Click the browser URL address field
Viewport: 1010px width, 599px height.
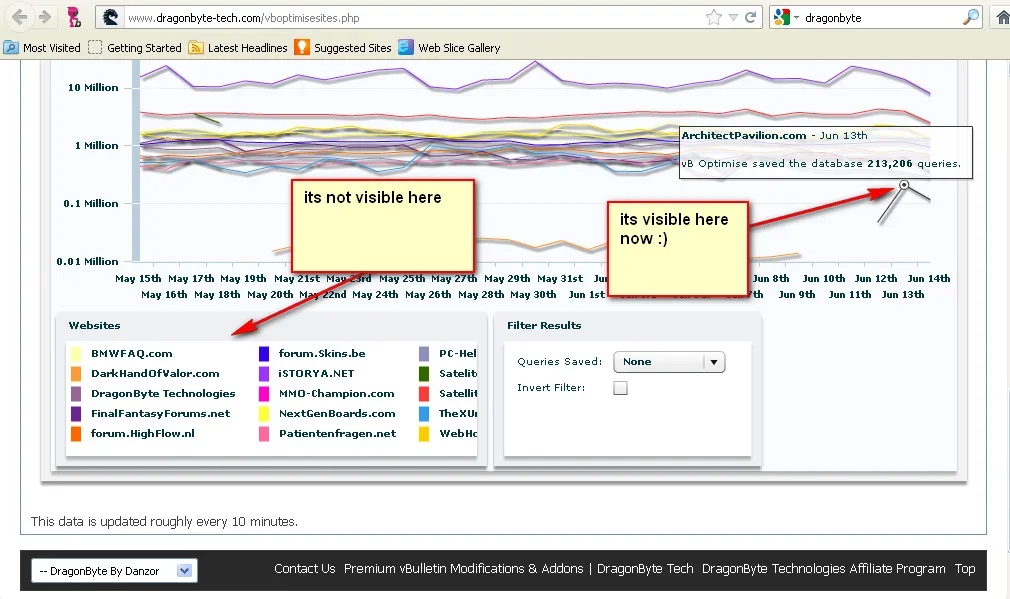(412, 18)
